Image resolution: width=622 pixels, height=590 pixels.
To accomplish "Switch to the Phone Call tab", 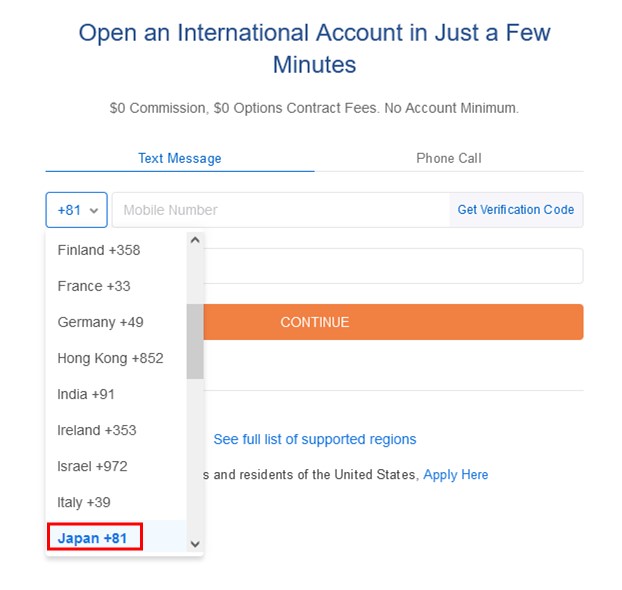I will click(449, 158).
